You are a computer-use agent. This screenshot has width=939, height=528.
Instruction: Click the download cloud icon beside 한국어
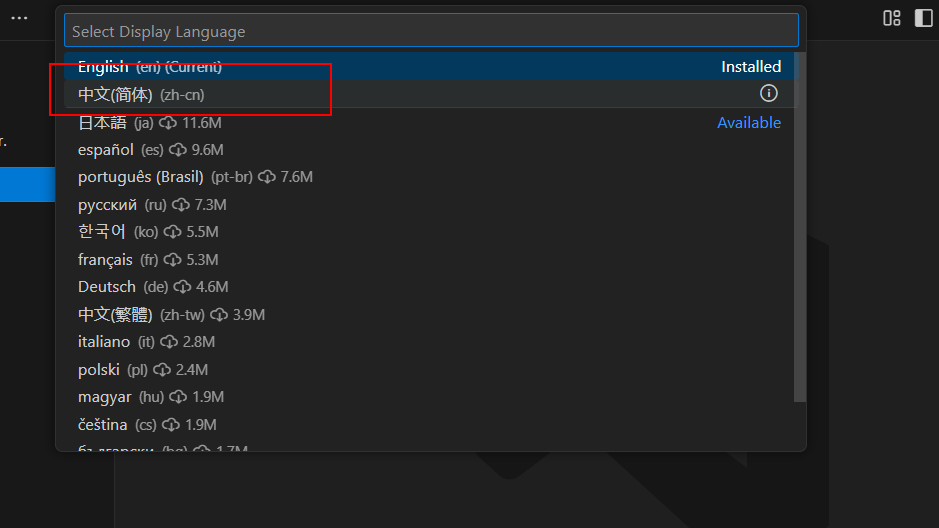172,232
